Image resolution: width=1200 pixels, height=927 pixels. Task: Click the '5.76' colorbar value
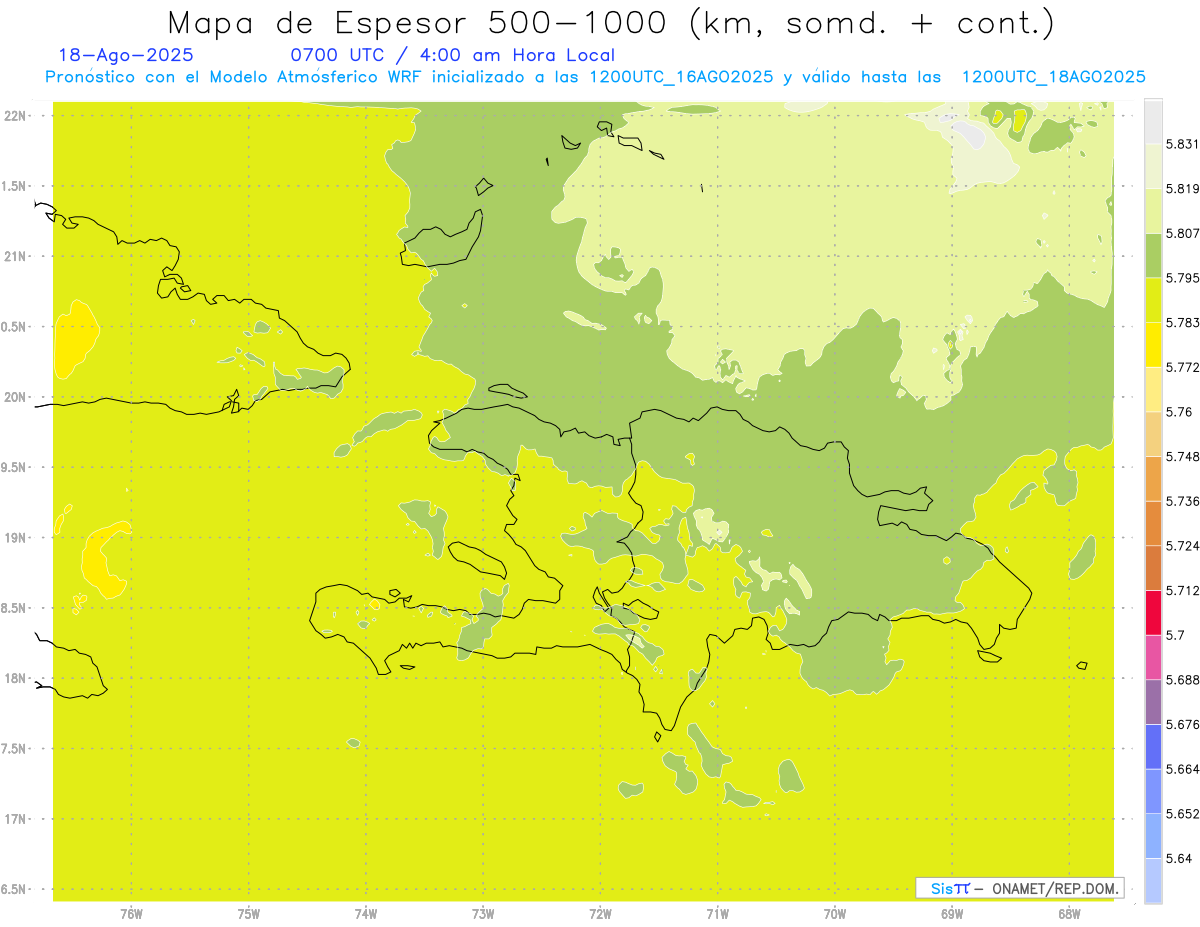click(x=1178, y=412)
